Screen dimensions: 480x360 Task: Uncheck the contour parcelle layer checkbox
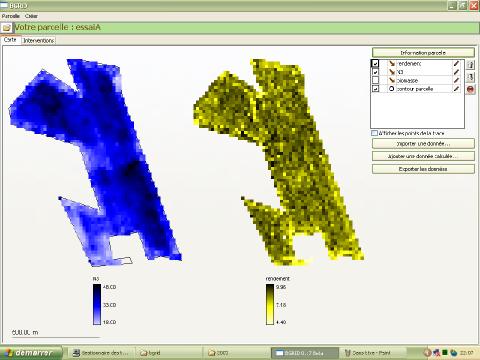point(375,89)
